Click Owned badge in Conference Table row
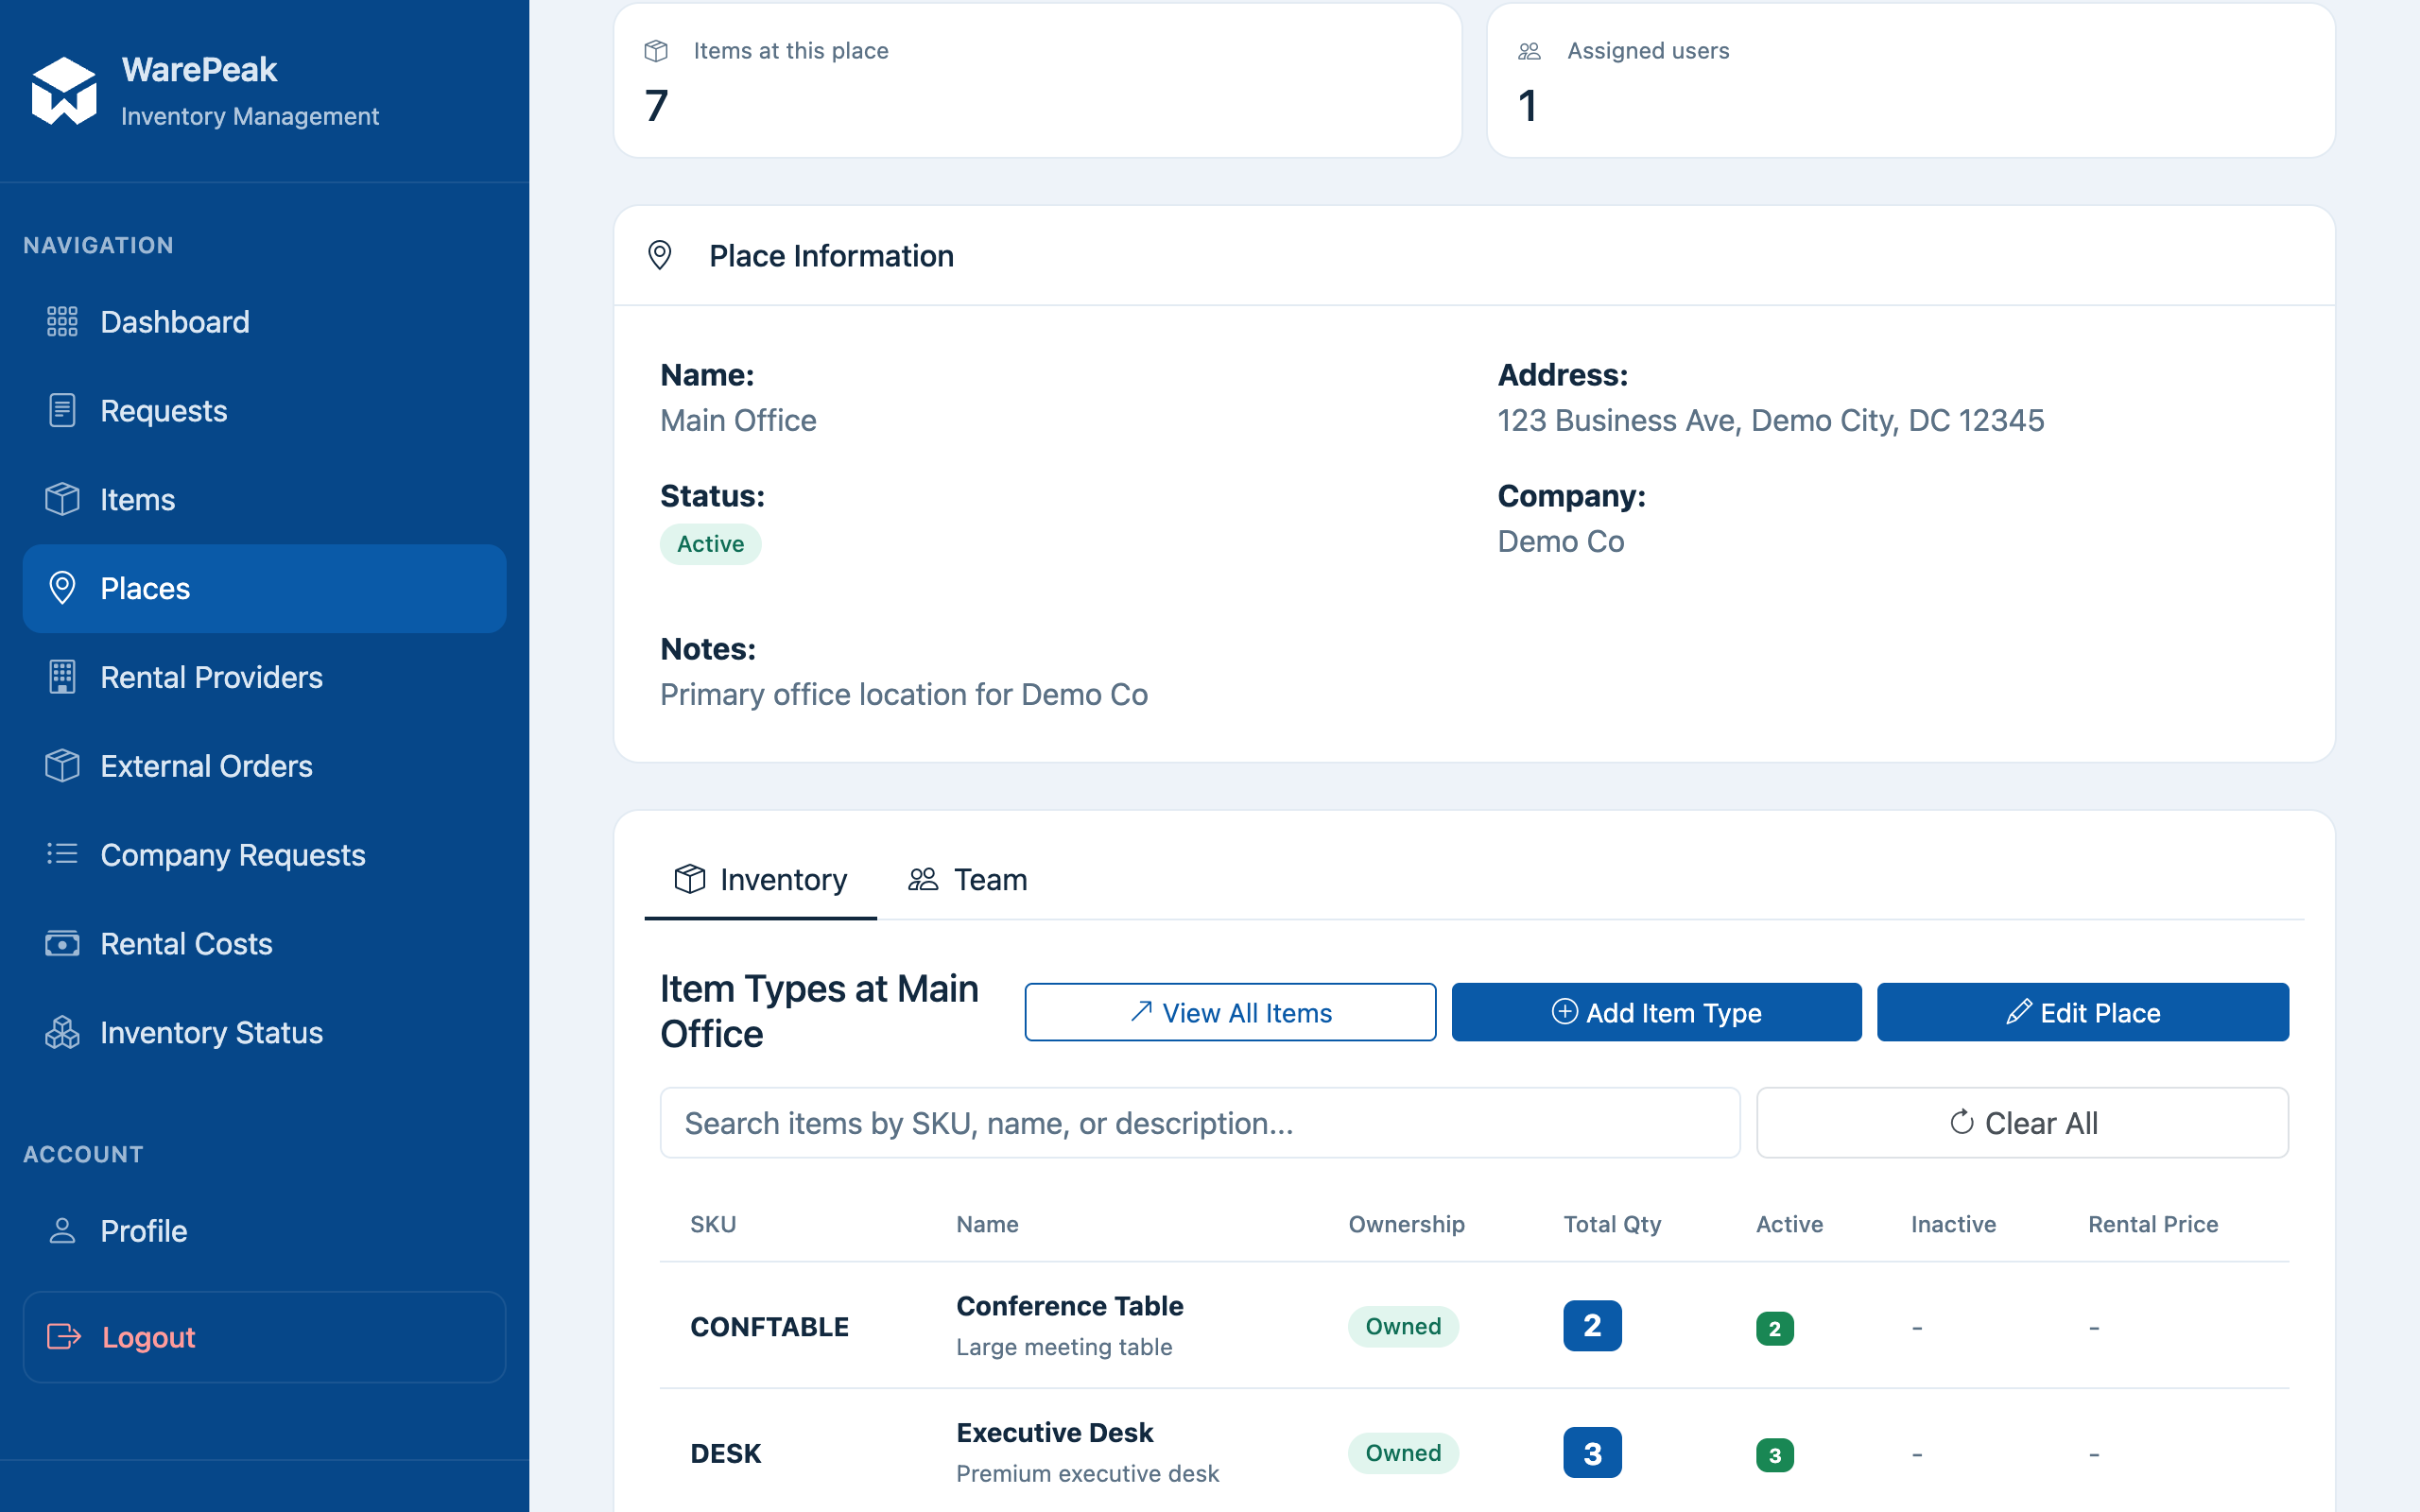 click(1403, 1326)
